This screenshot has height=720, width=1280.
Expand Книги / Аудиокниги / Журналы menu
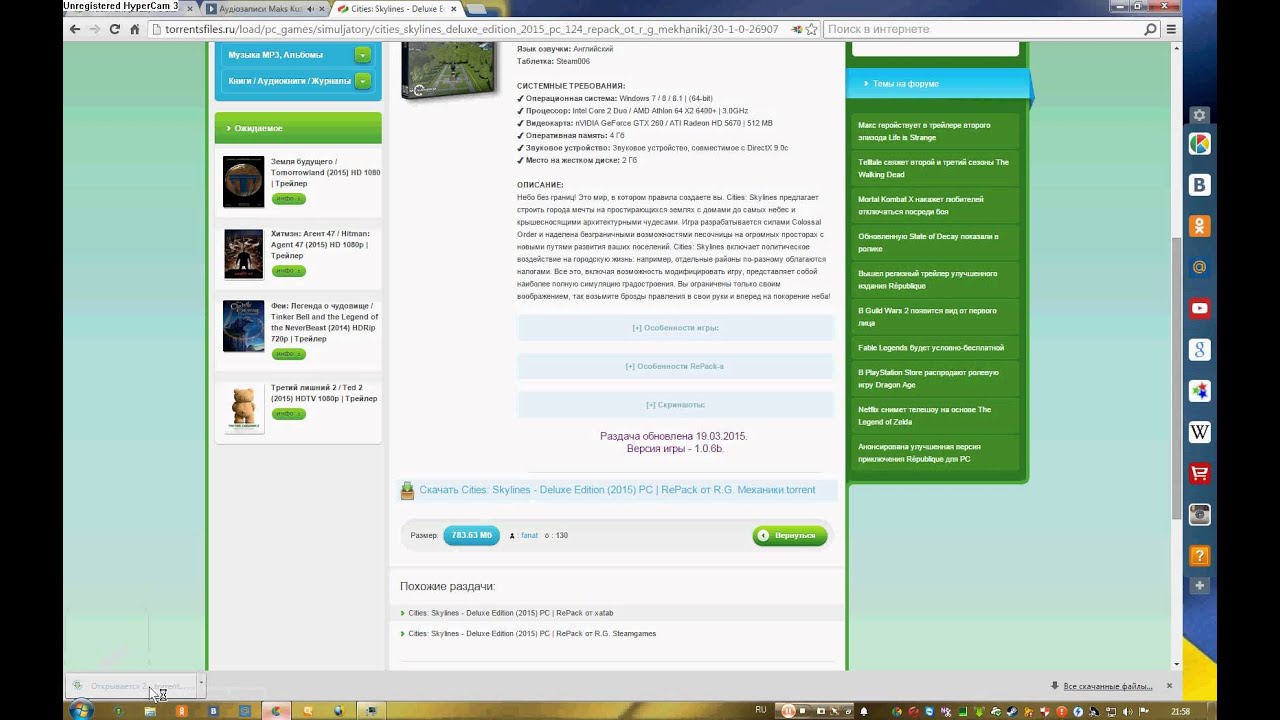coord(363,81)
